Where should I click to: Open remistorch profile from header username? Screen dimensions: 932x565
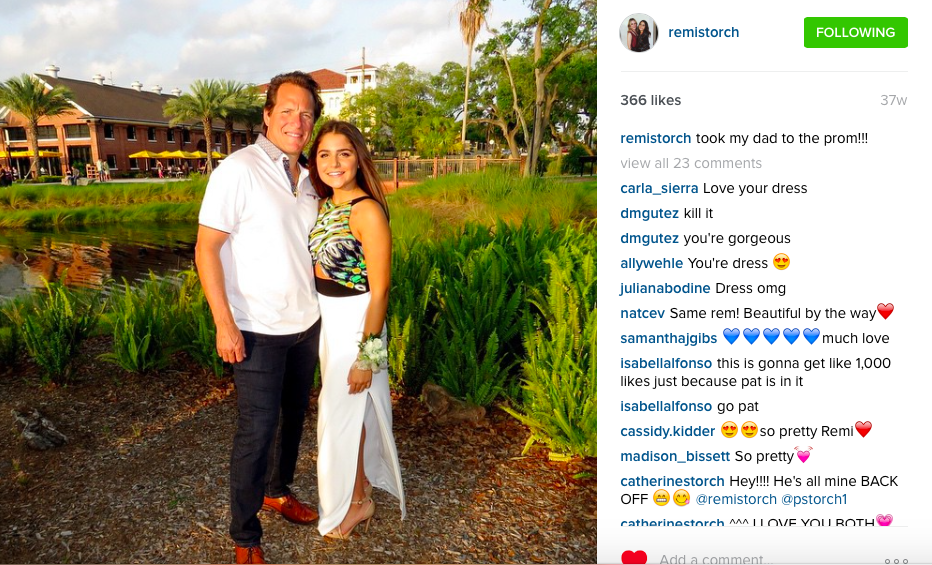click(x=703, y=32)
